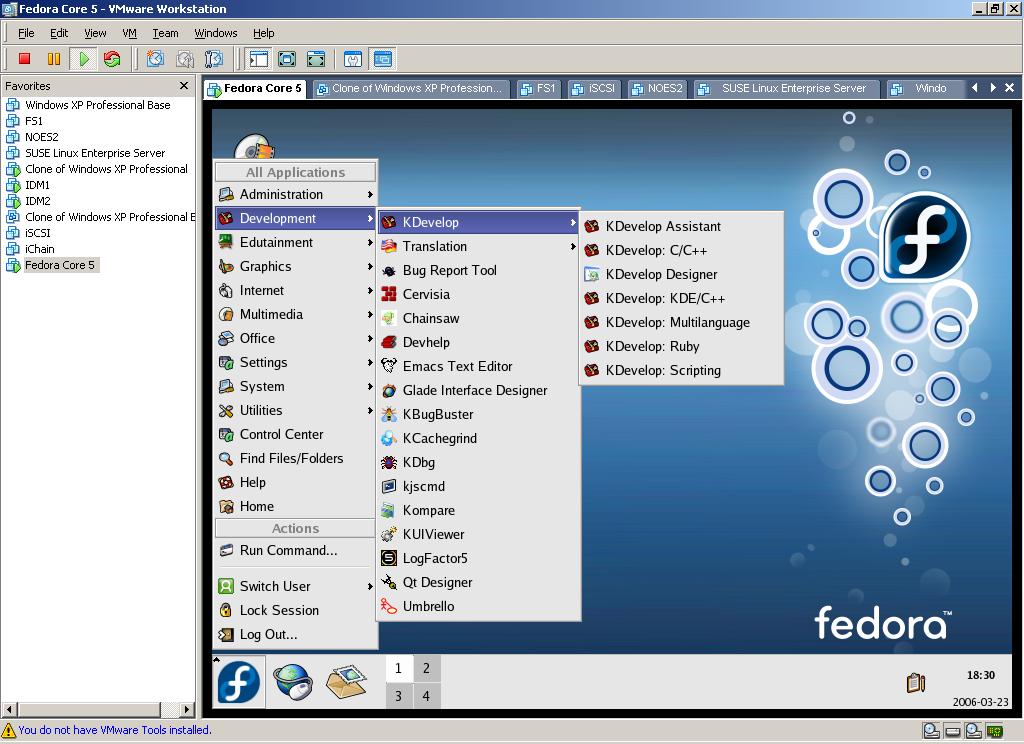Open the VM menu in menu bar
Screen dimensions: 1024x744
(x=129, y=33)
